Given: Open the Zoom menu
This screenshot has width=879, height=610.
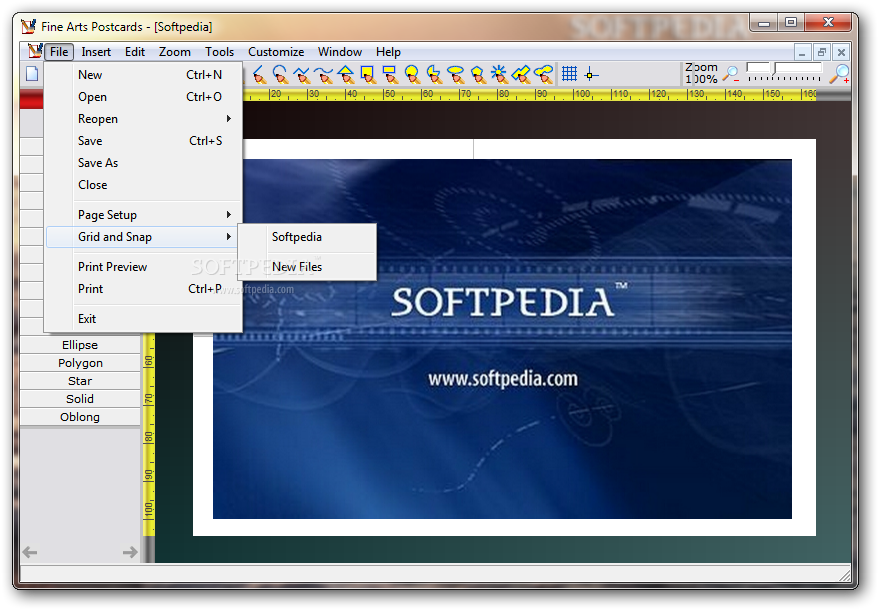Looking at the screenshot, I should (174, 52).
